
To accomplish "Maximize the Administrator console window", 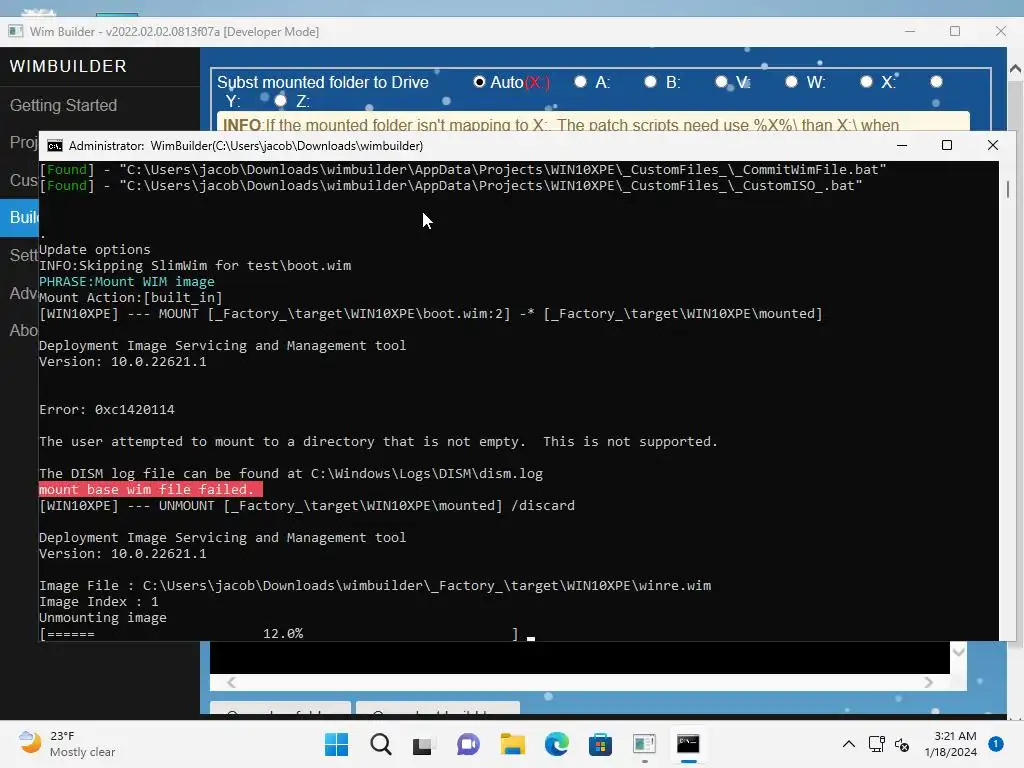I will (x=947, y=146).
